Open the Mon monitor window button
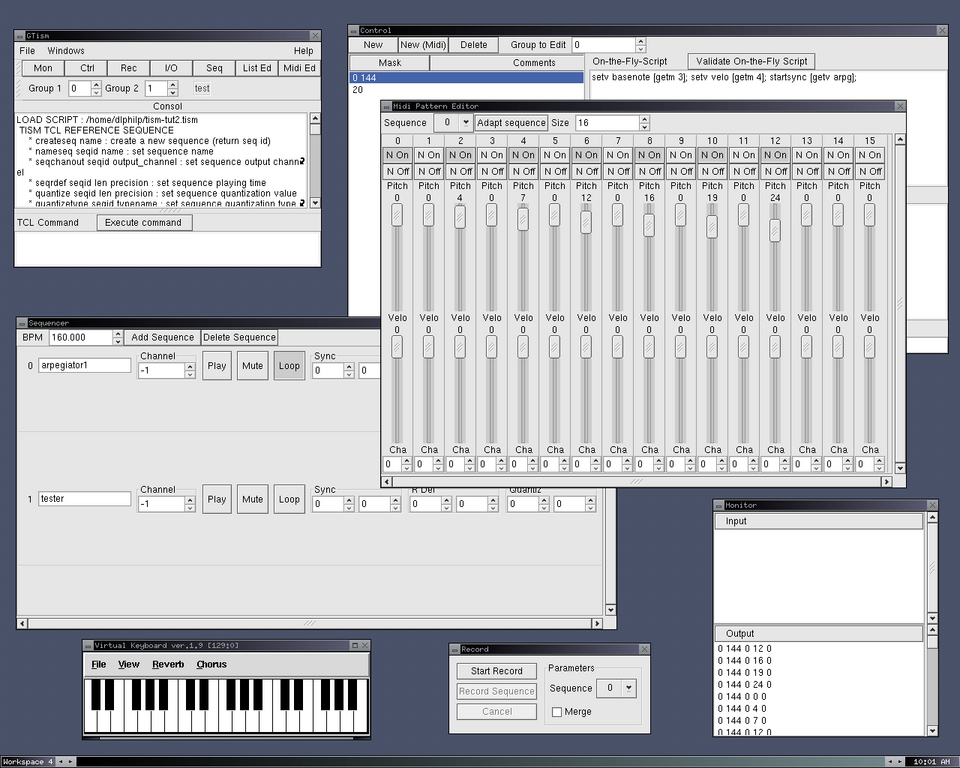The image size is (960, 768). (43, 68)
